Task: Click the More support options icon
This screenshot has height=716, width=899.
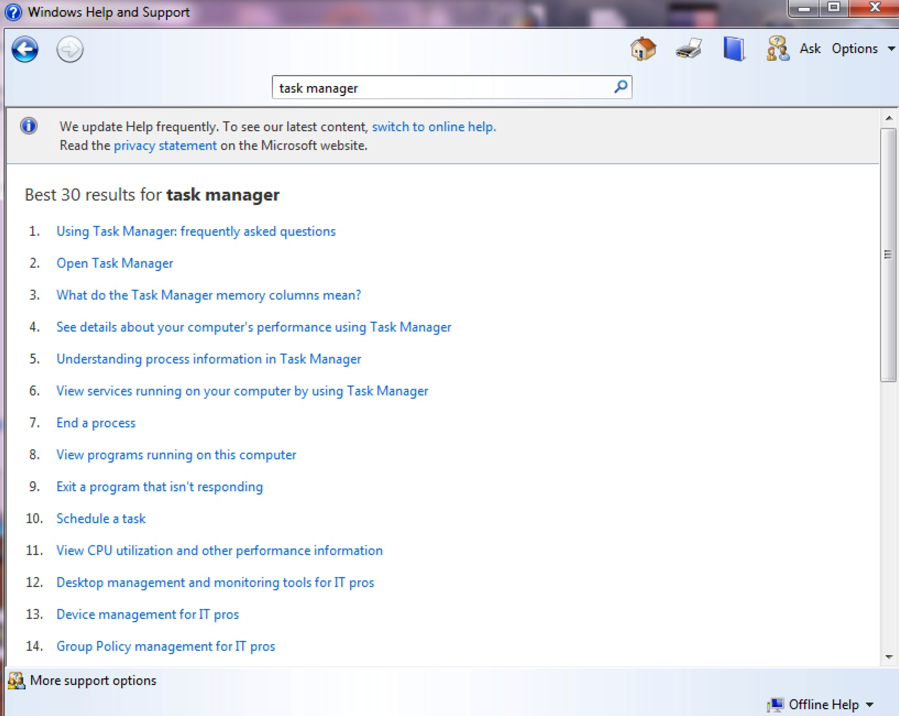Action: (16, 681)
